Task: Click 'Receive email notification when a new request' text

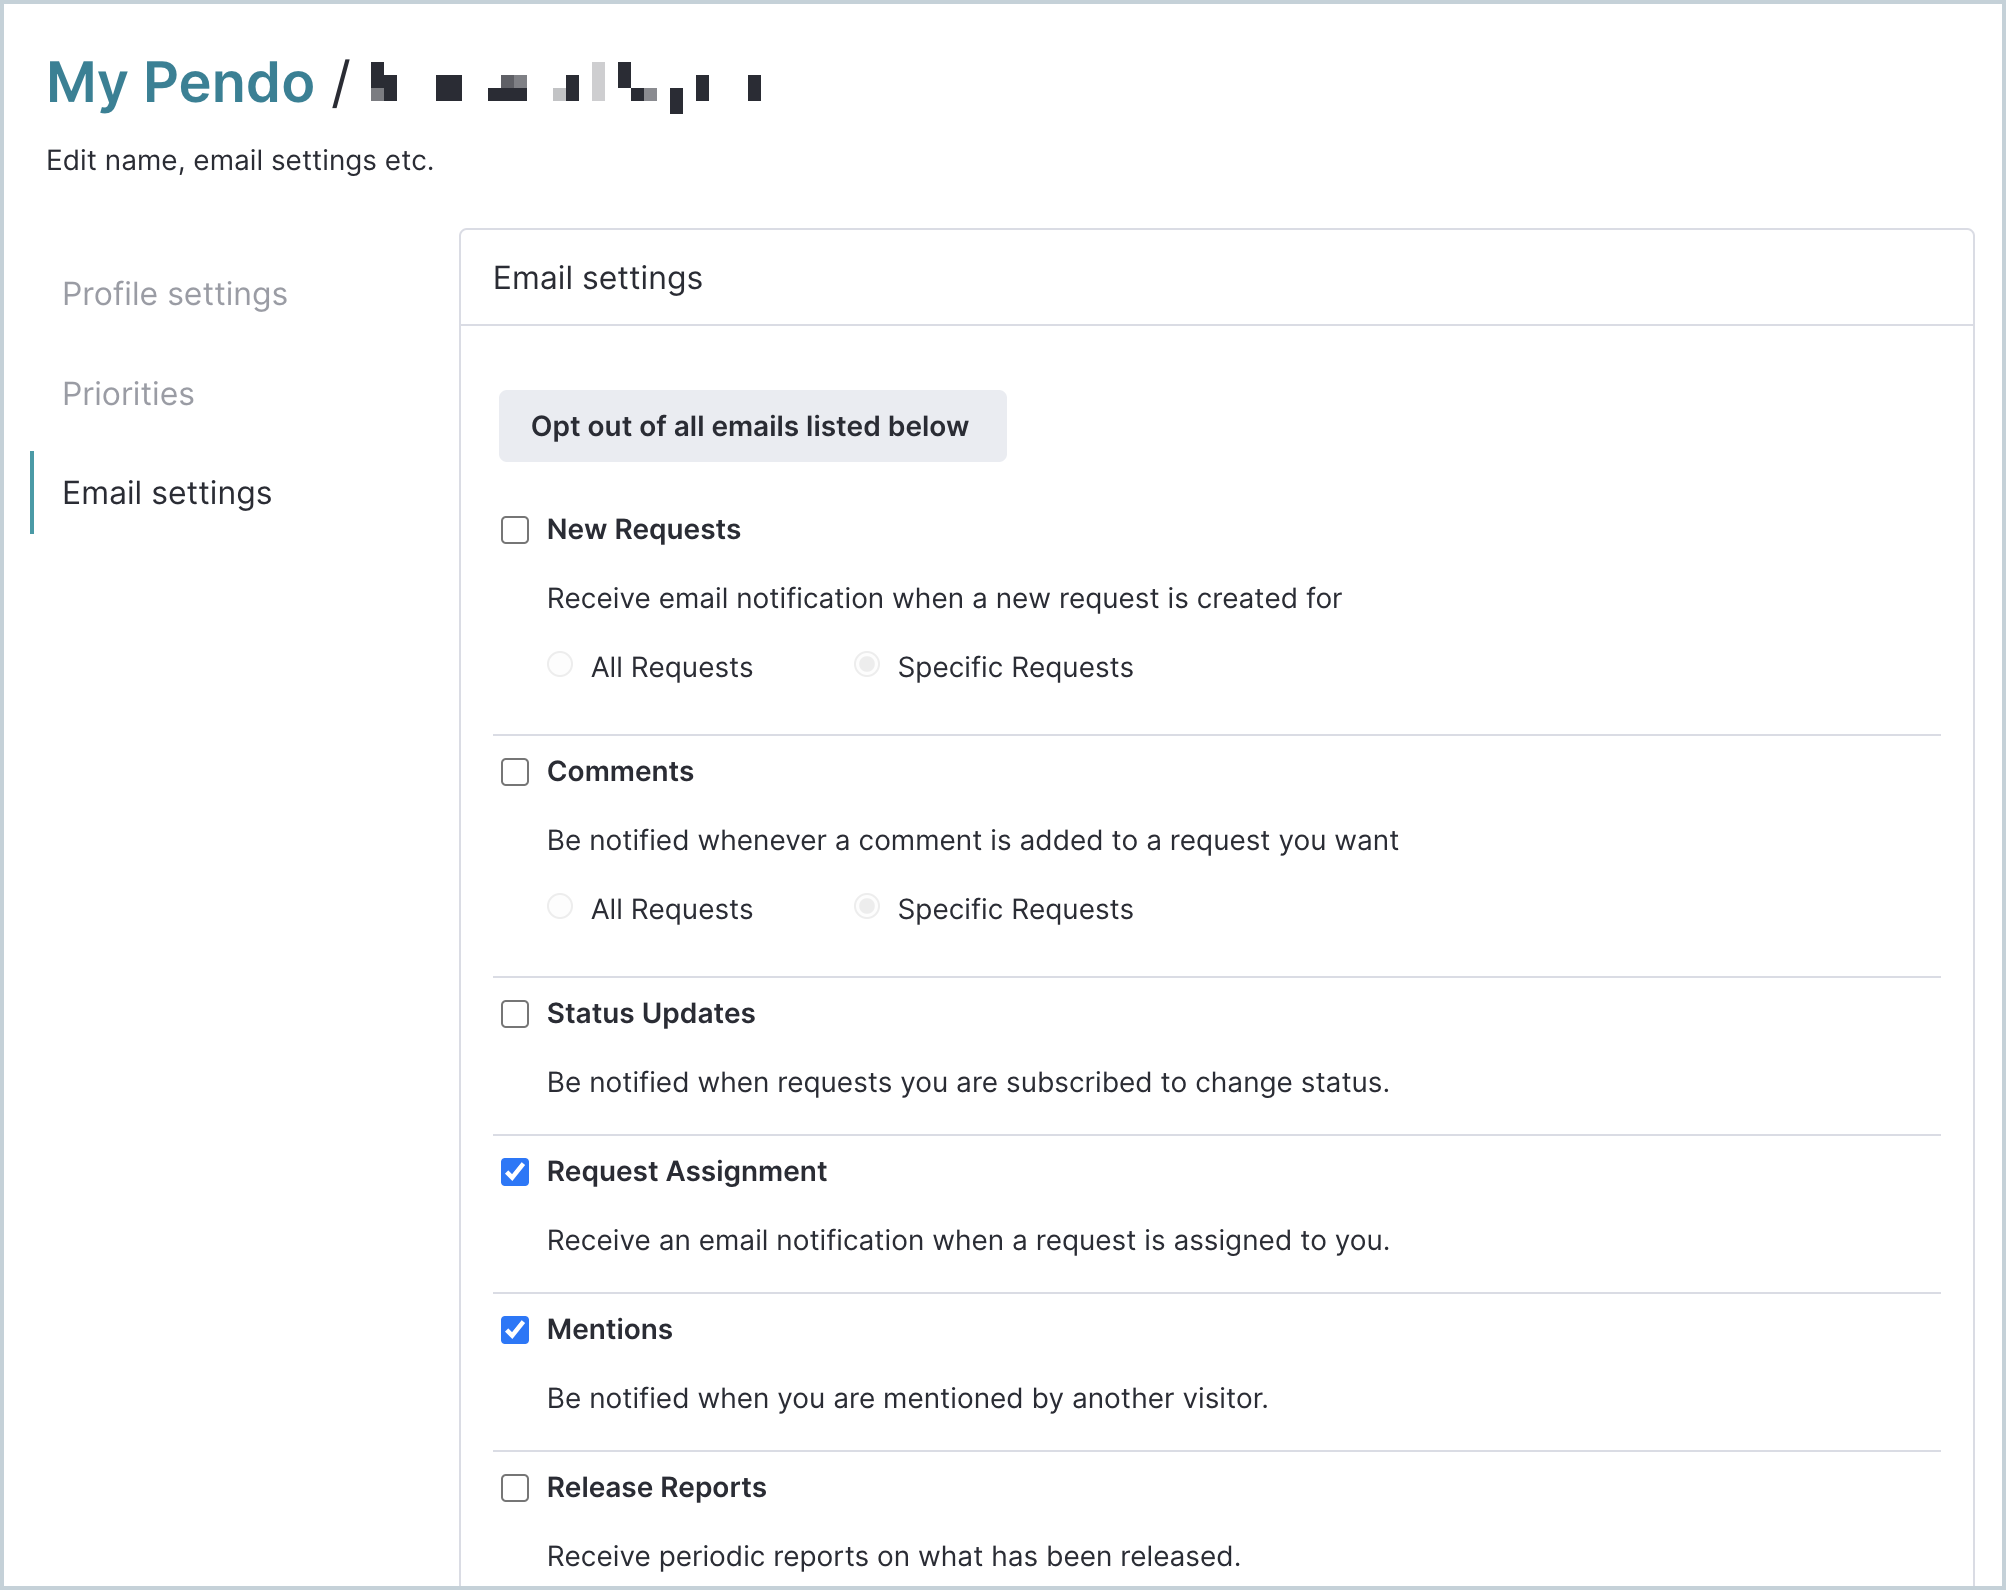Action: pos(944,598)
